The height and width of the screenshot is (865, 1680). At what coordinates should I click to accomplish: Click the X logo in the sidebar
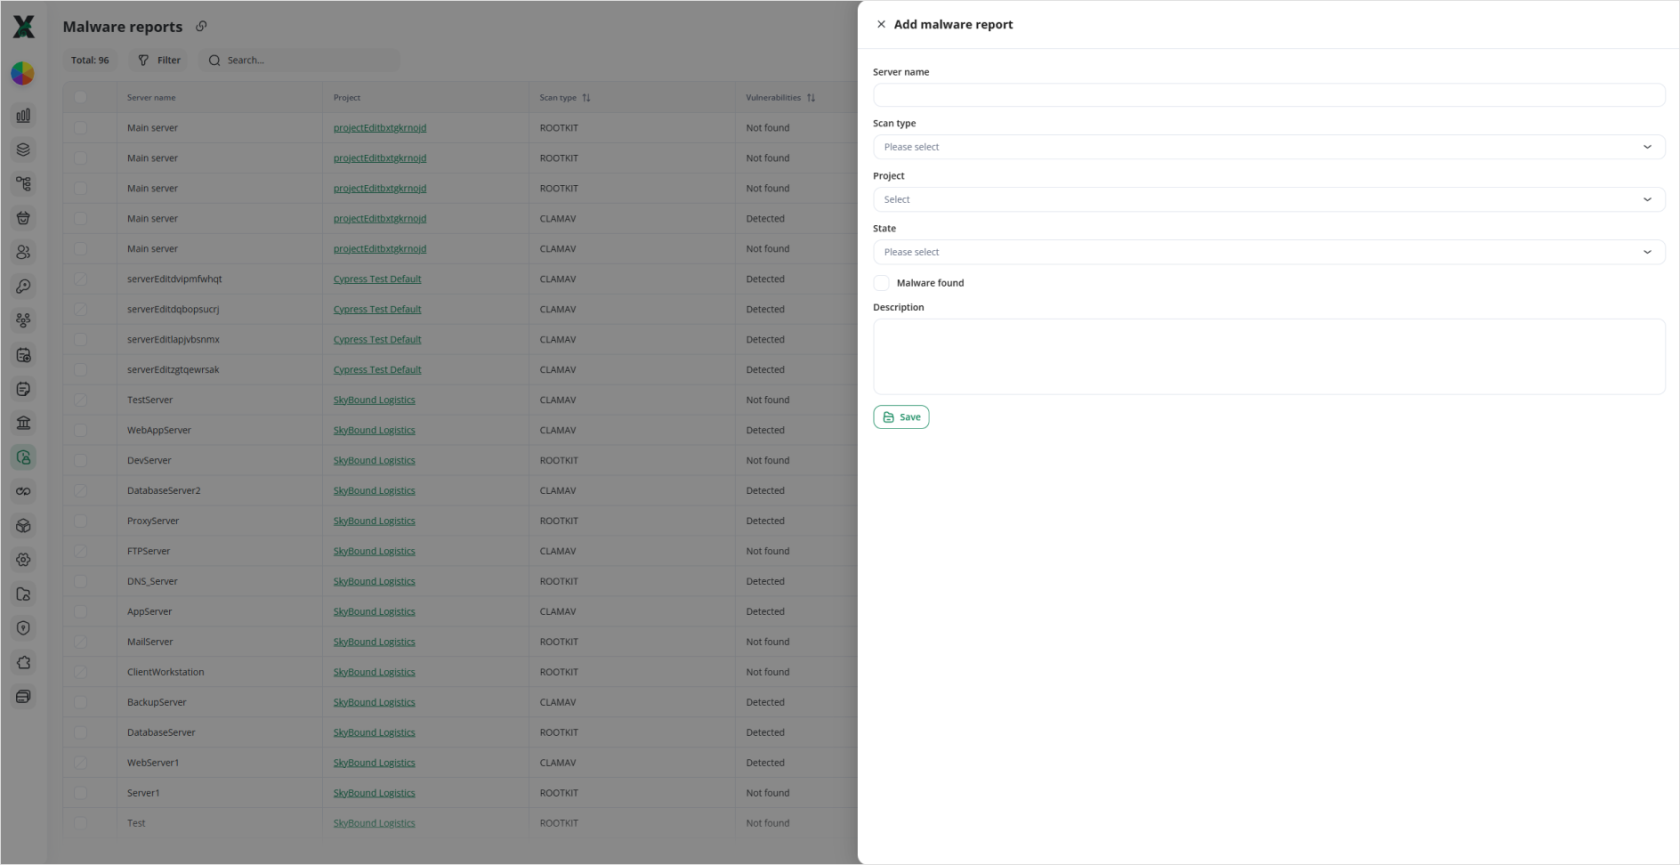point(23,27)
